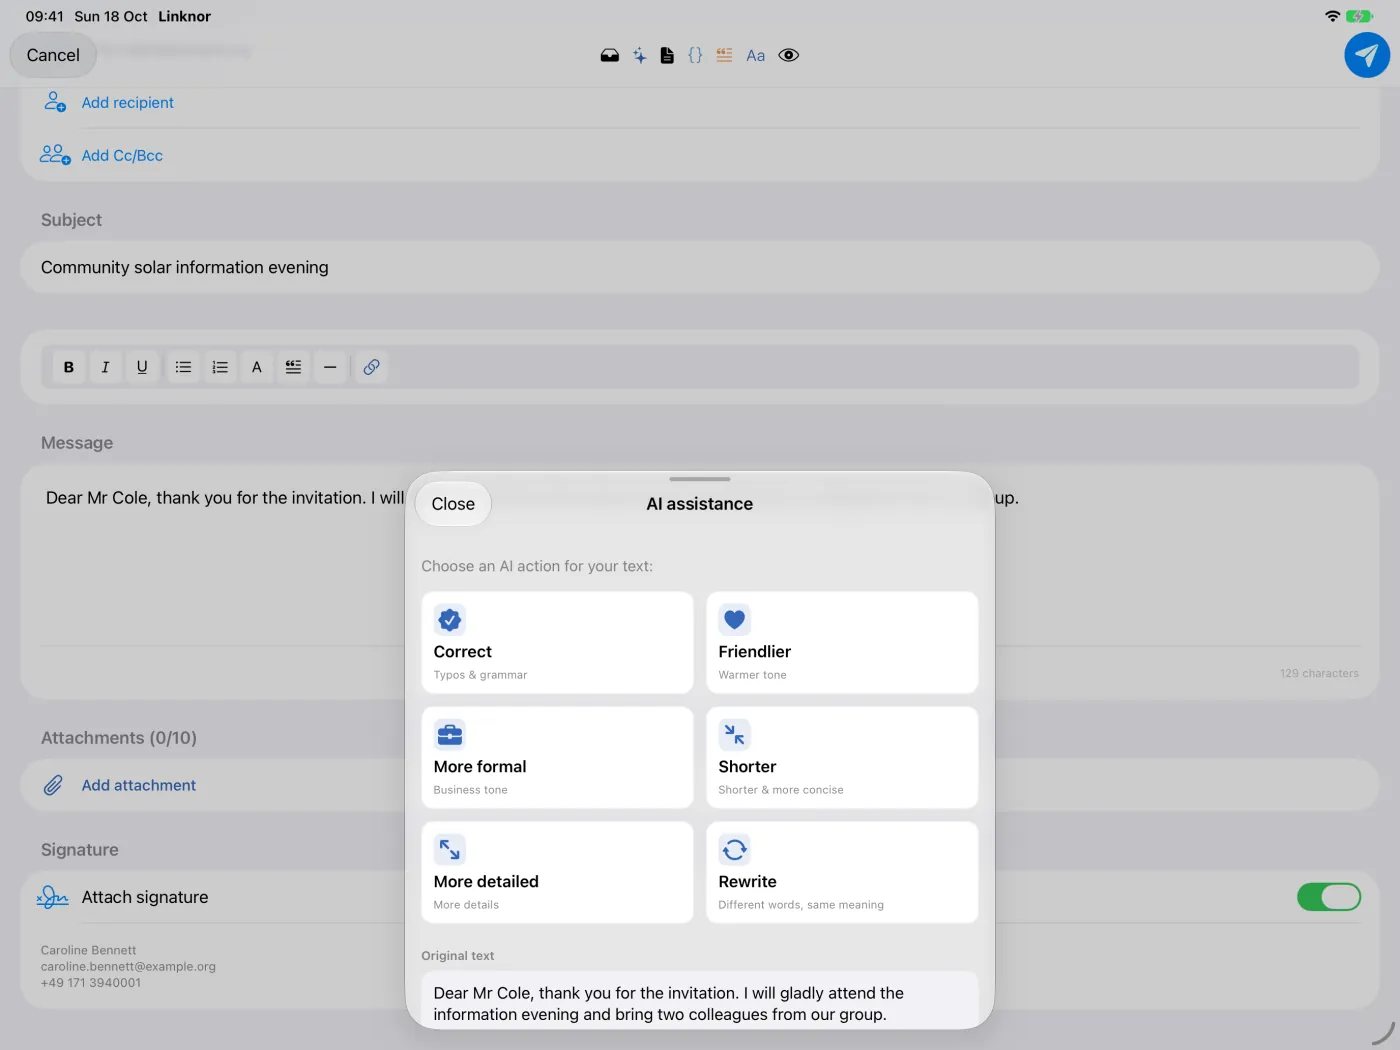This screenshot has width=1400, height=1050.
Task: Turn off the Attach signature switch
Action: tap(1329, 897)
